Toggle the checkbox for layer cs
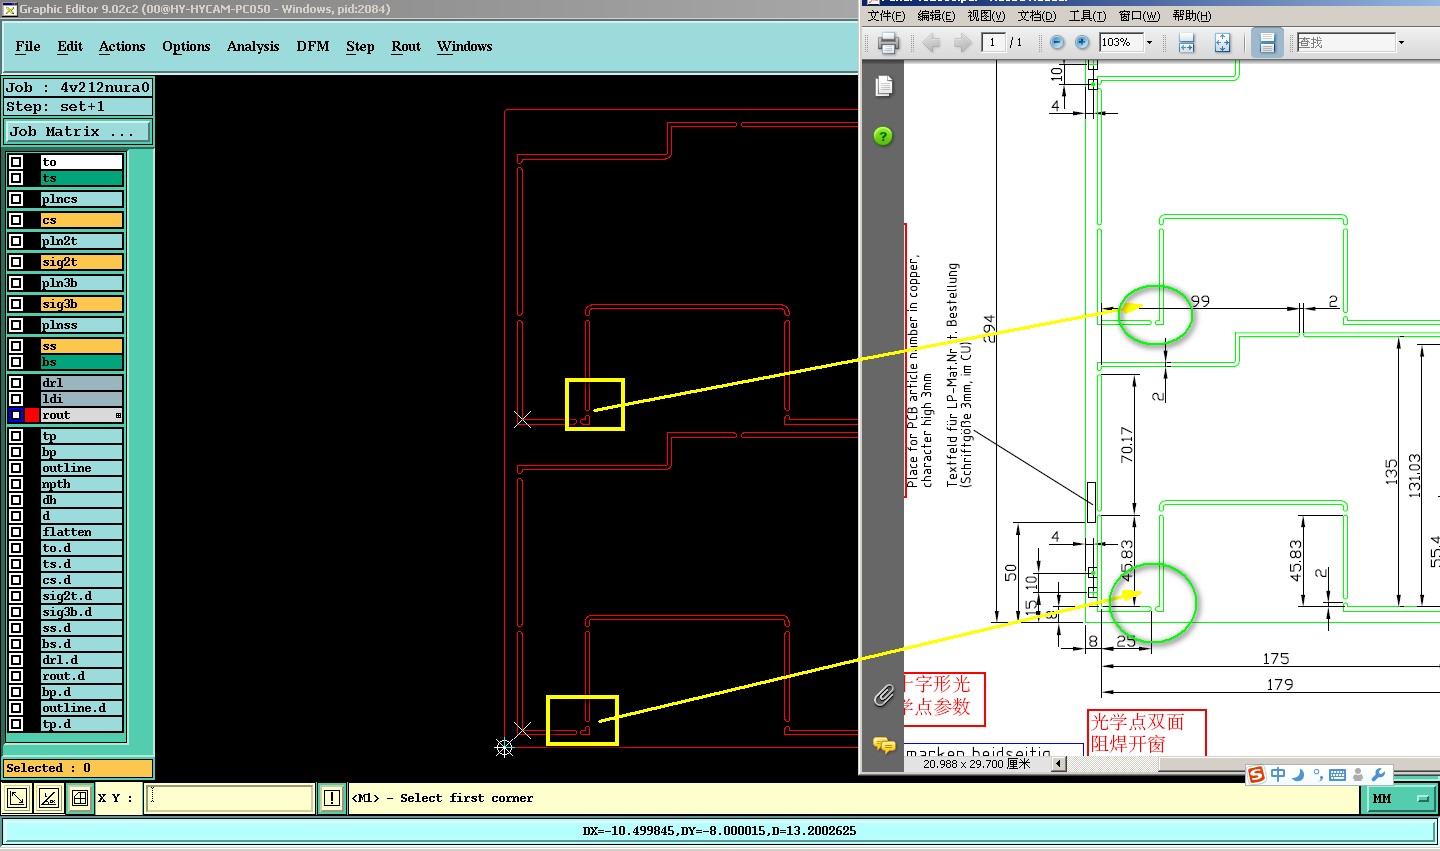The height and width of the screenshot is (851, 1440). [16, 220]
